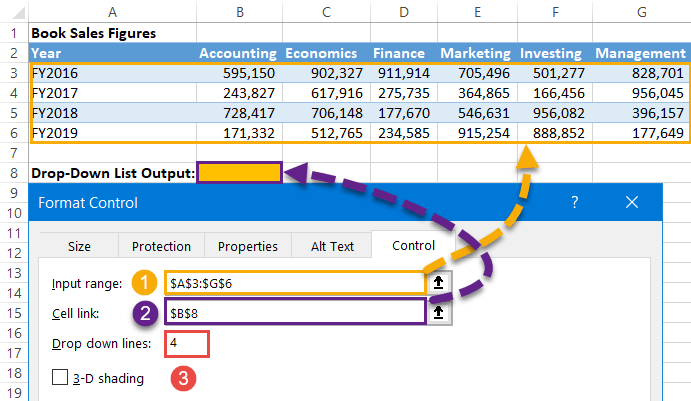This screenshot has width=691, height=401.
Task: Click the 'Investing' header cell
Action: pyautogui.click(x=555, y=53)
